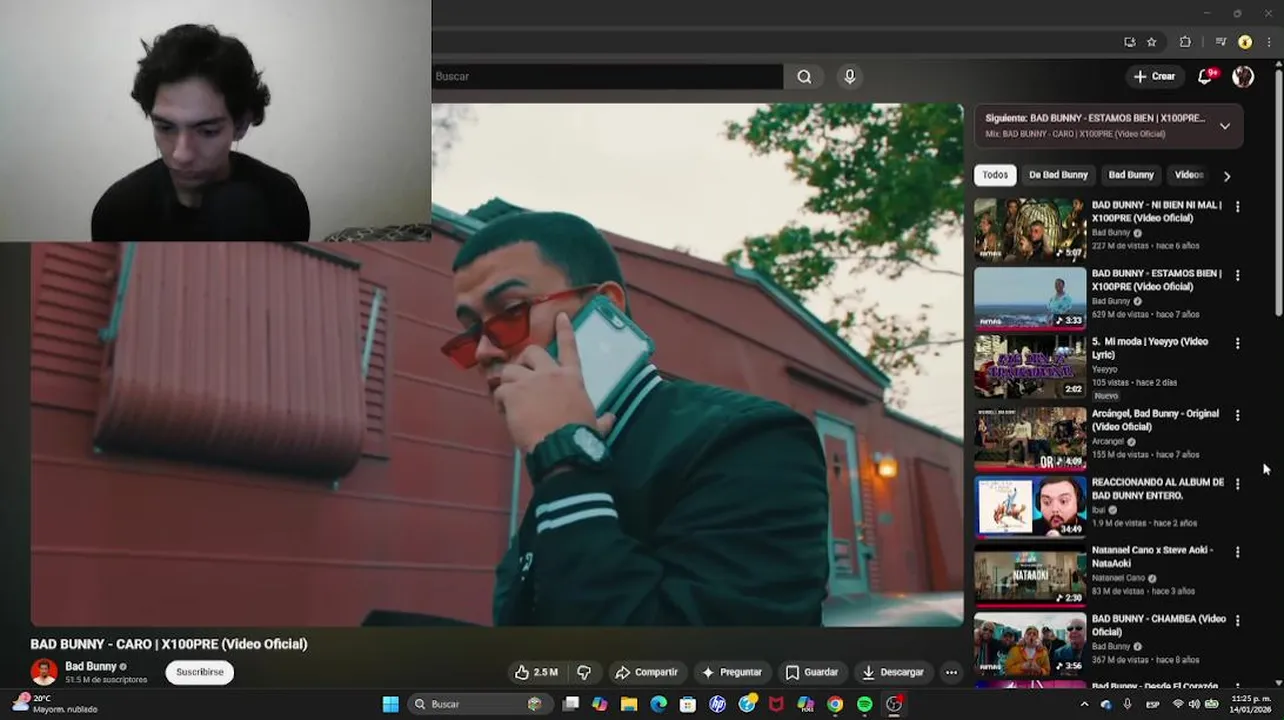
Task: Like the video (2.5 M thumbs up)
Action: tap(536, 673)
